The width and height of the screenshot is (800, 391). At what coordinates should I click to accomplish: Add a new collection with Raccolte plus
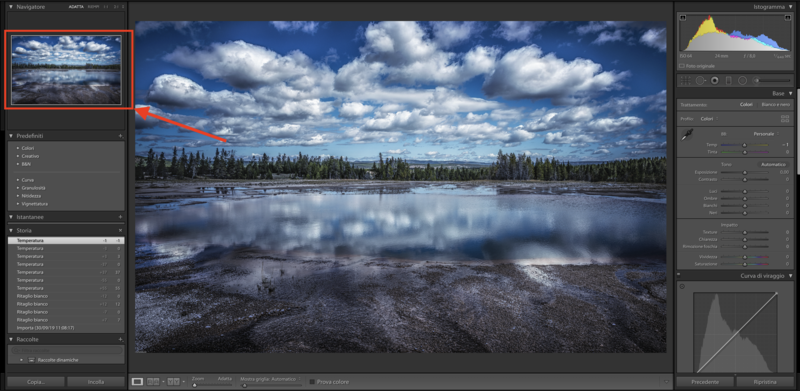coord(121,339)
